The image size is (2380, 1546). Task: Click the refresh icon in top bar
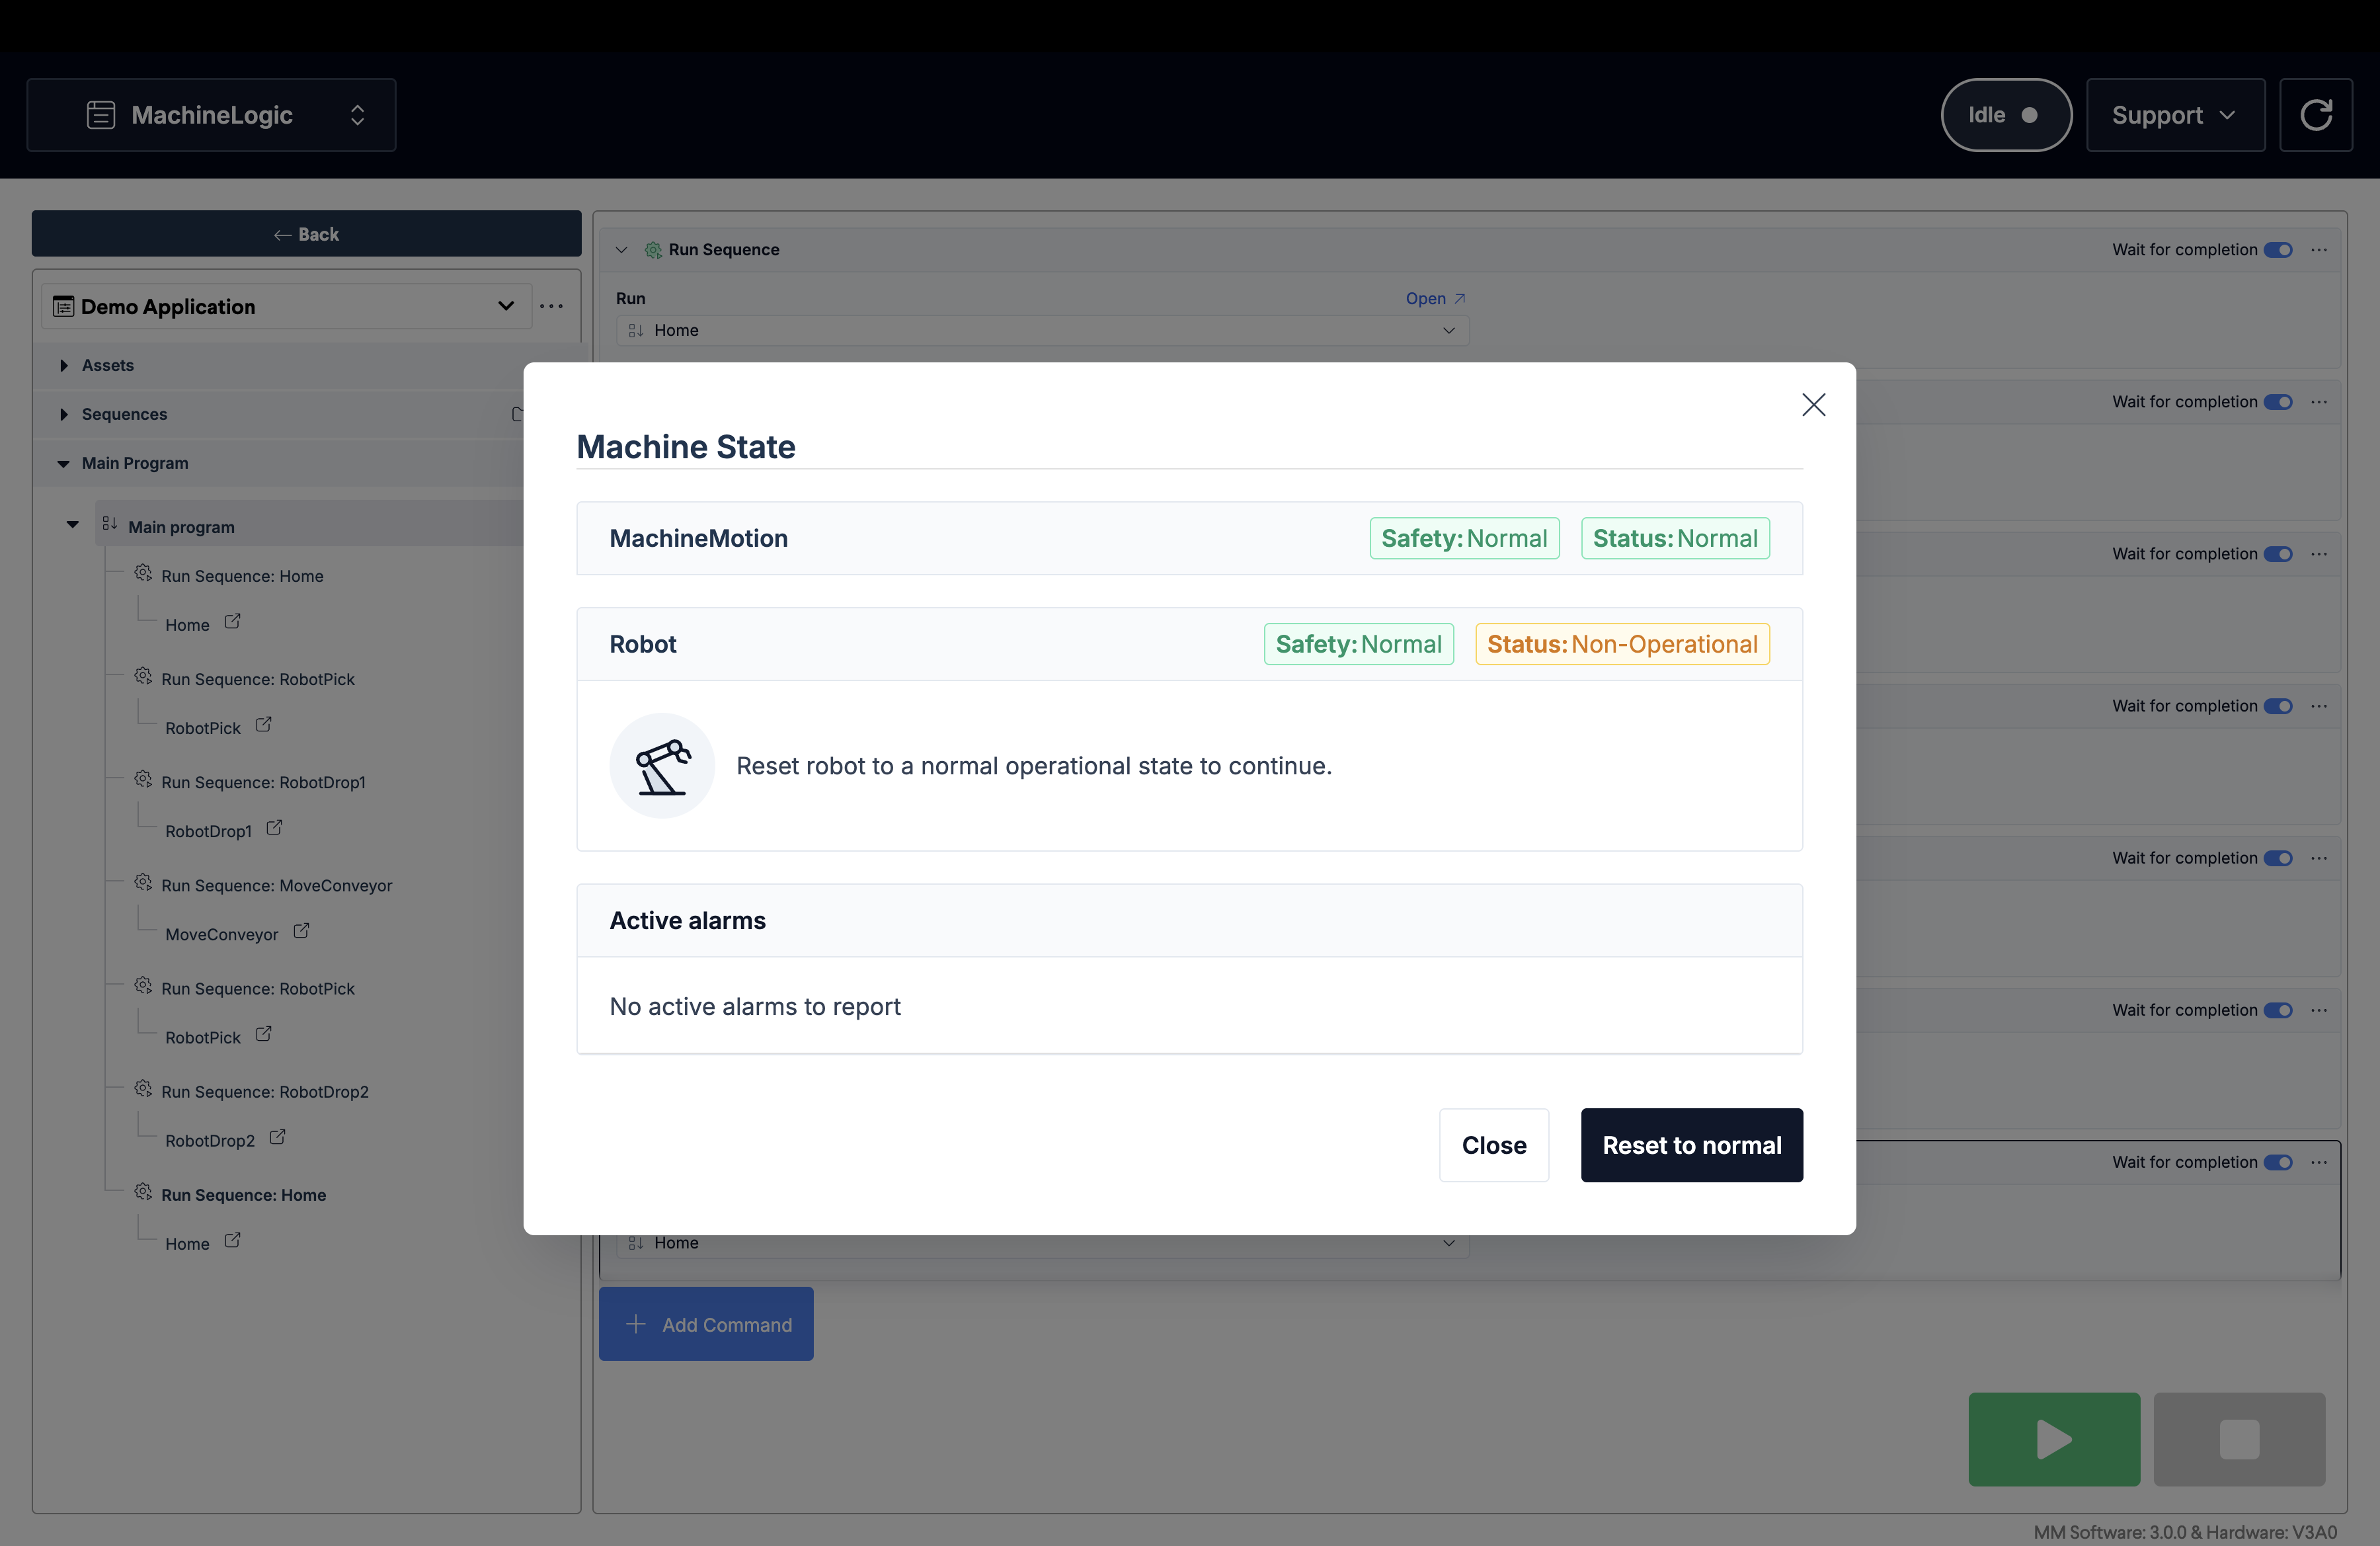pos(2315,115)
